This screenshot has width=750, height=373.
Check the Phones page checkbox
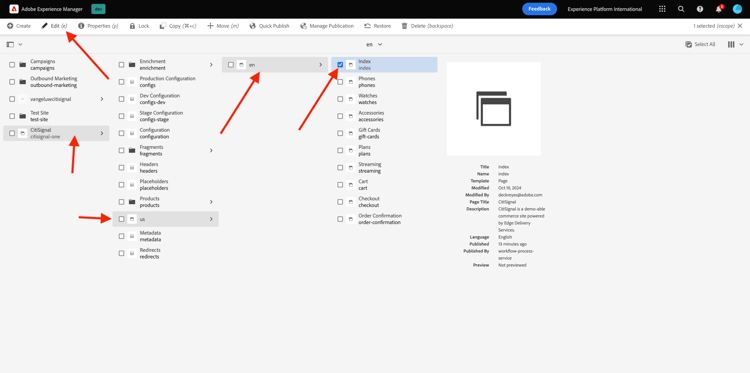(x=340, y=82)
